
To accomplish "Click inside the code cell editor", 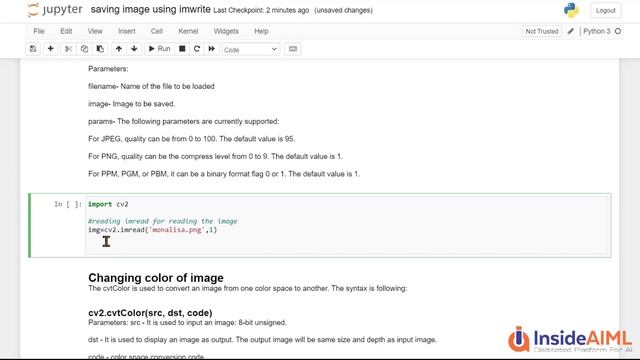I will pyautogui.click(x=347, y=225).
